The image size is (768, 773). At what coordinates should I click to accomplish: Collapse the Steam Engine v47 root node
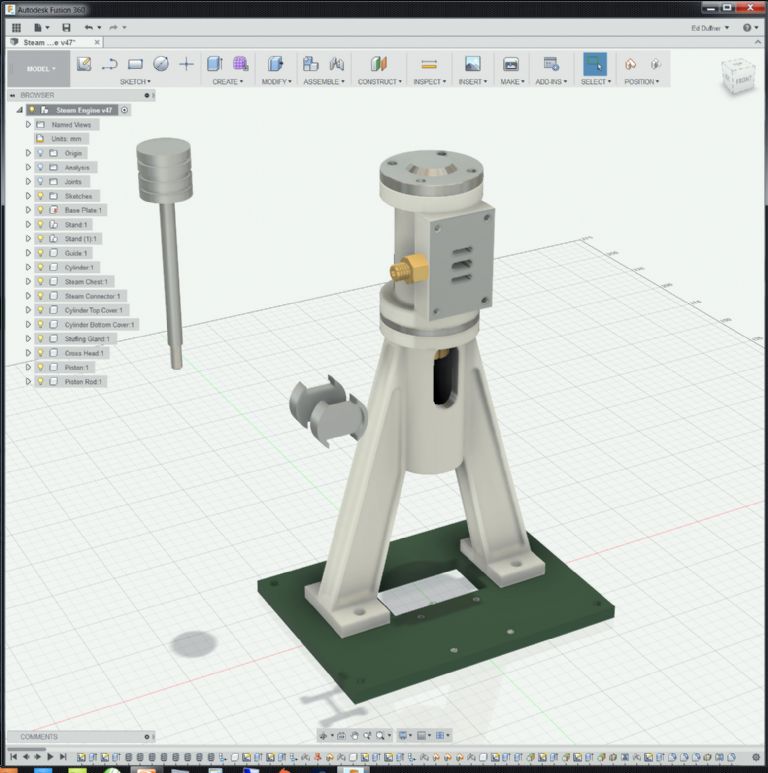20,110
